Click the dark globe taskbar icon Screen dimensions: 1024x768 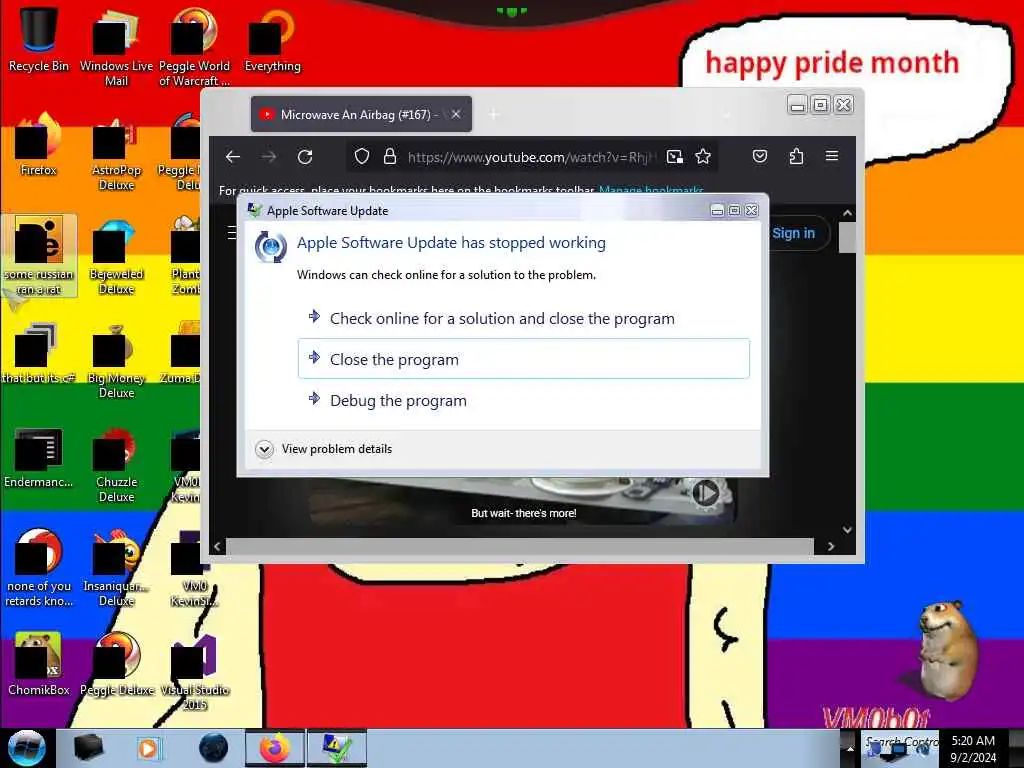pyautogui.click(x=214, y=748)
